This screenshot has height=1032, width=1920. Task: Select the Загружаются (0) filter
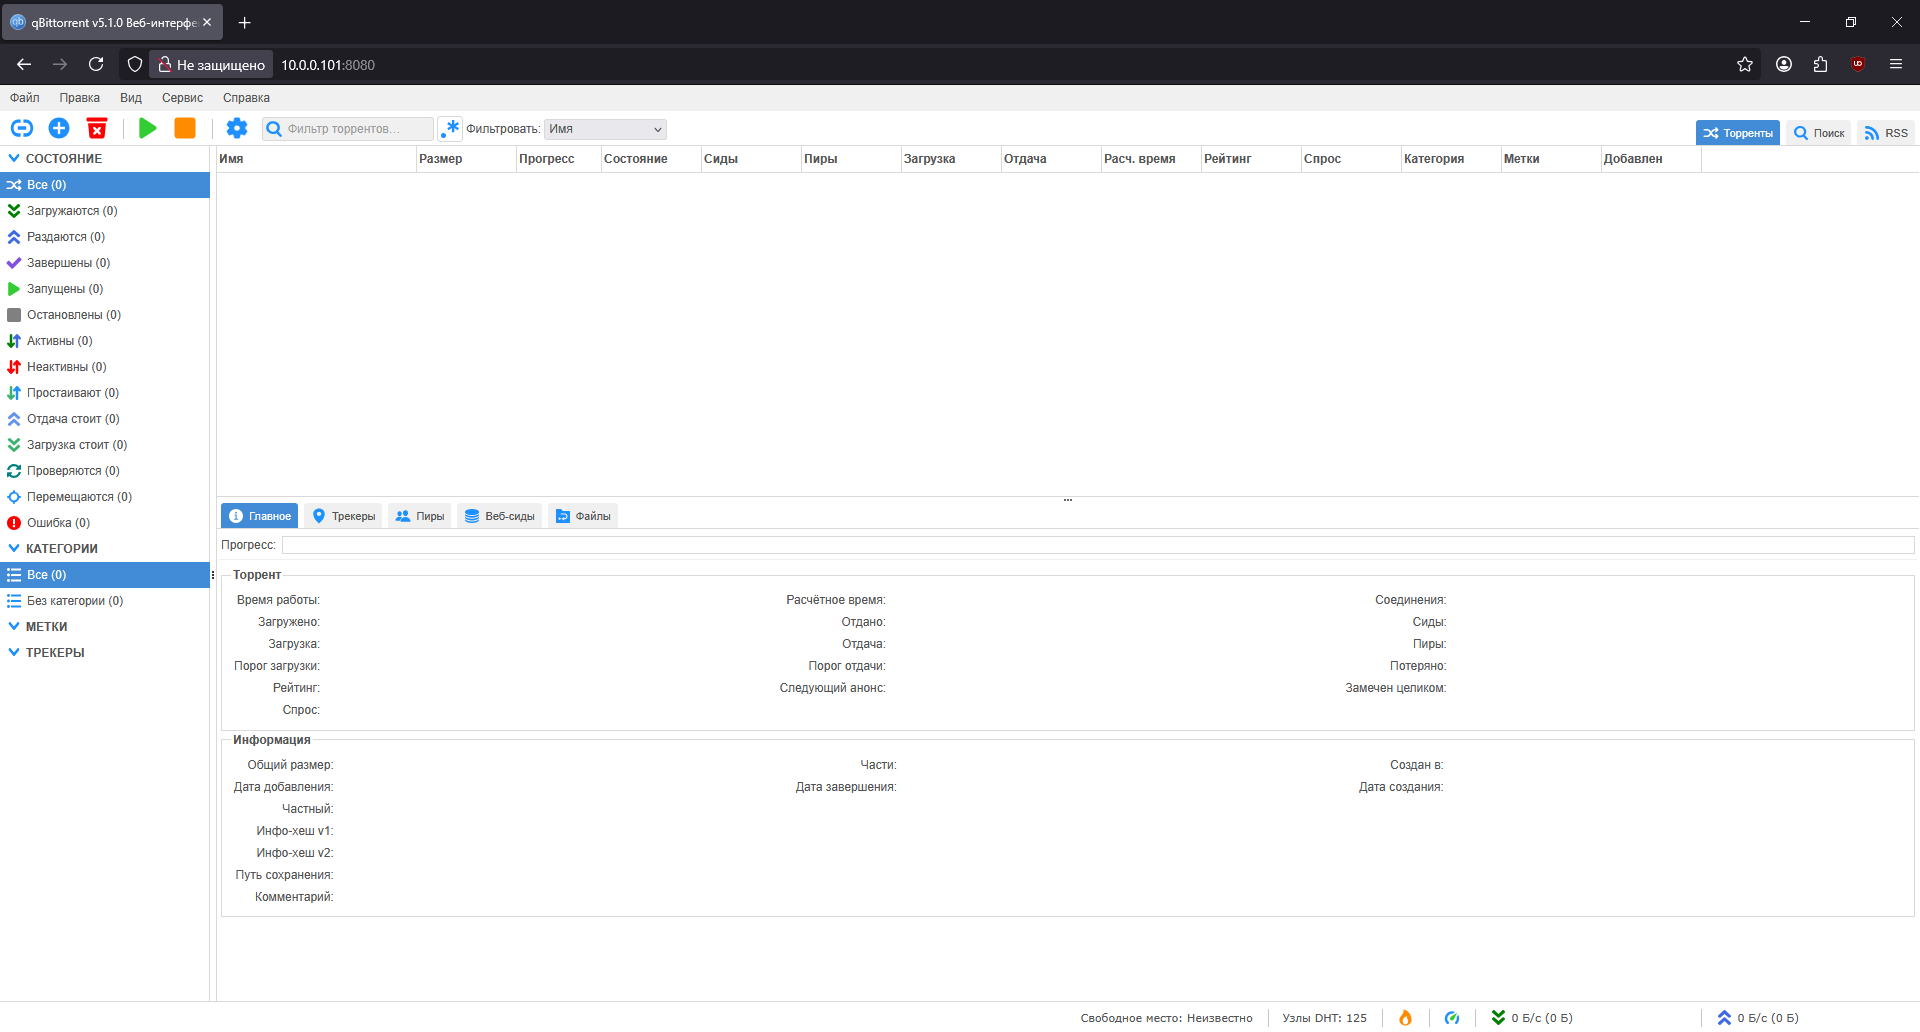coord(71,211)
